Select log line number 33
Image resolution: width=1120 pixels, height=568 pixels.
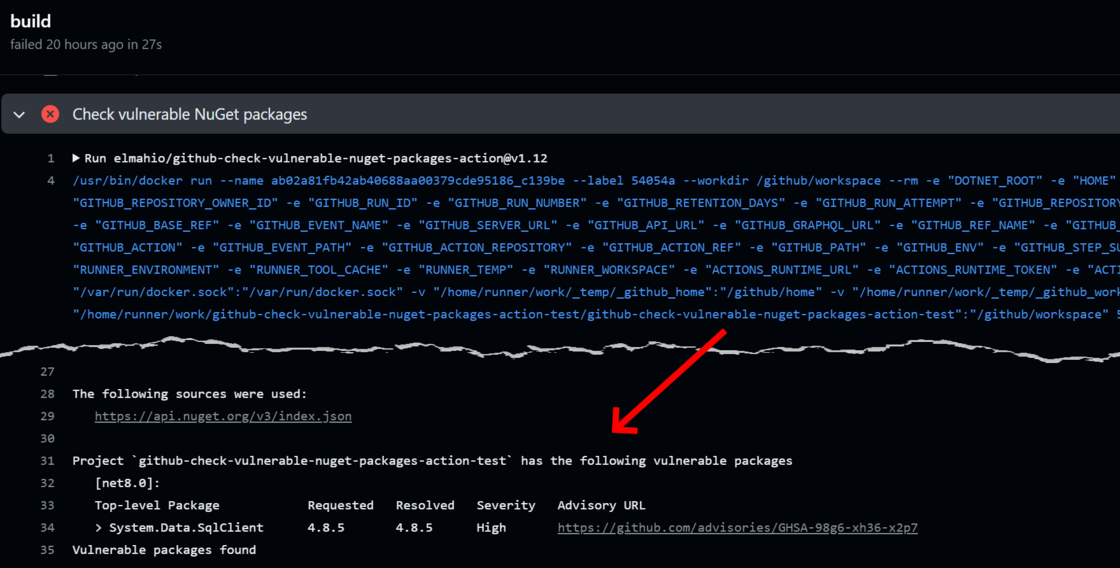point(47,505)
